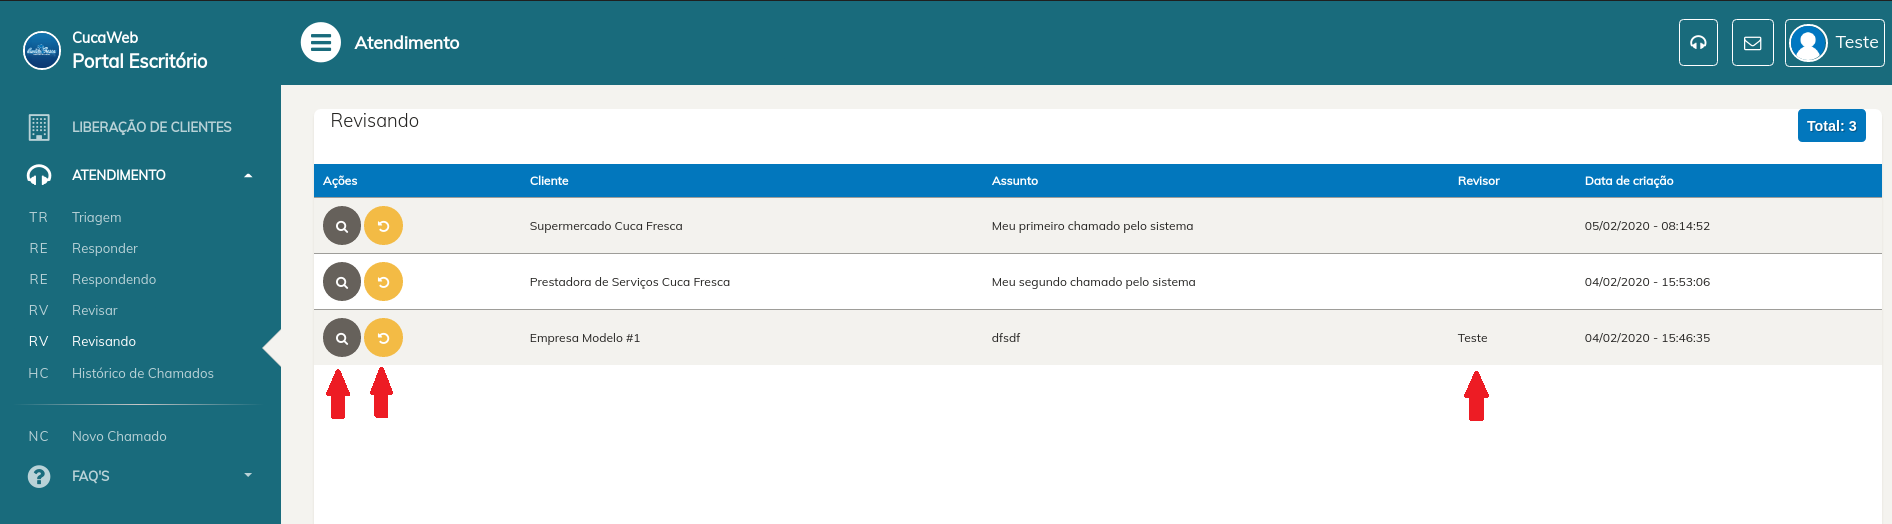View details for Supermercado Cuca Fresca ticket

pos(342,226)
